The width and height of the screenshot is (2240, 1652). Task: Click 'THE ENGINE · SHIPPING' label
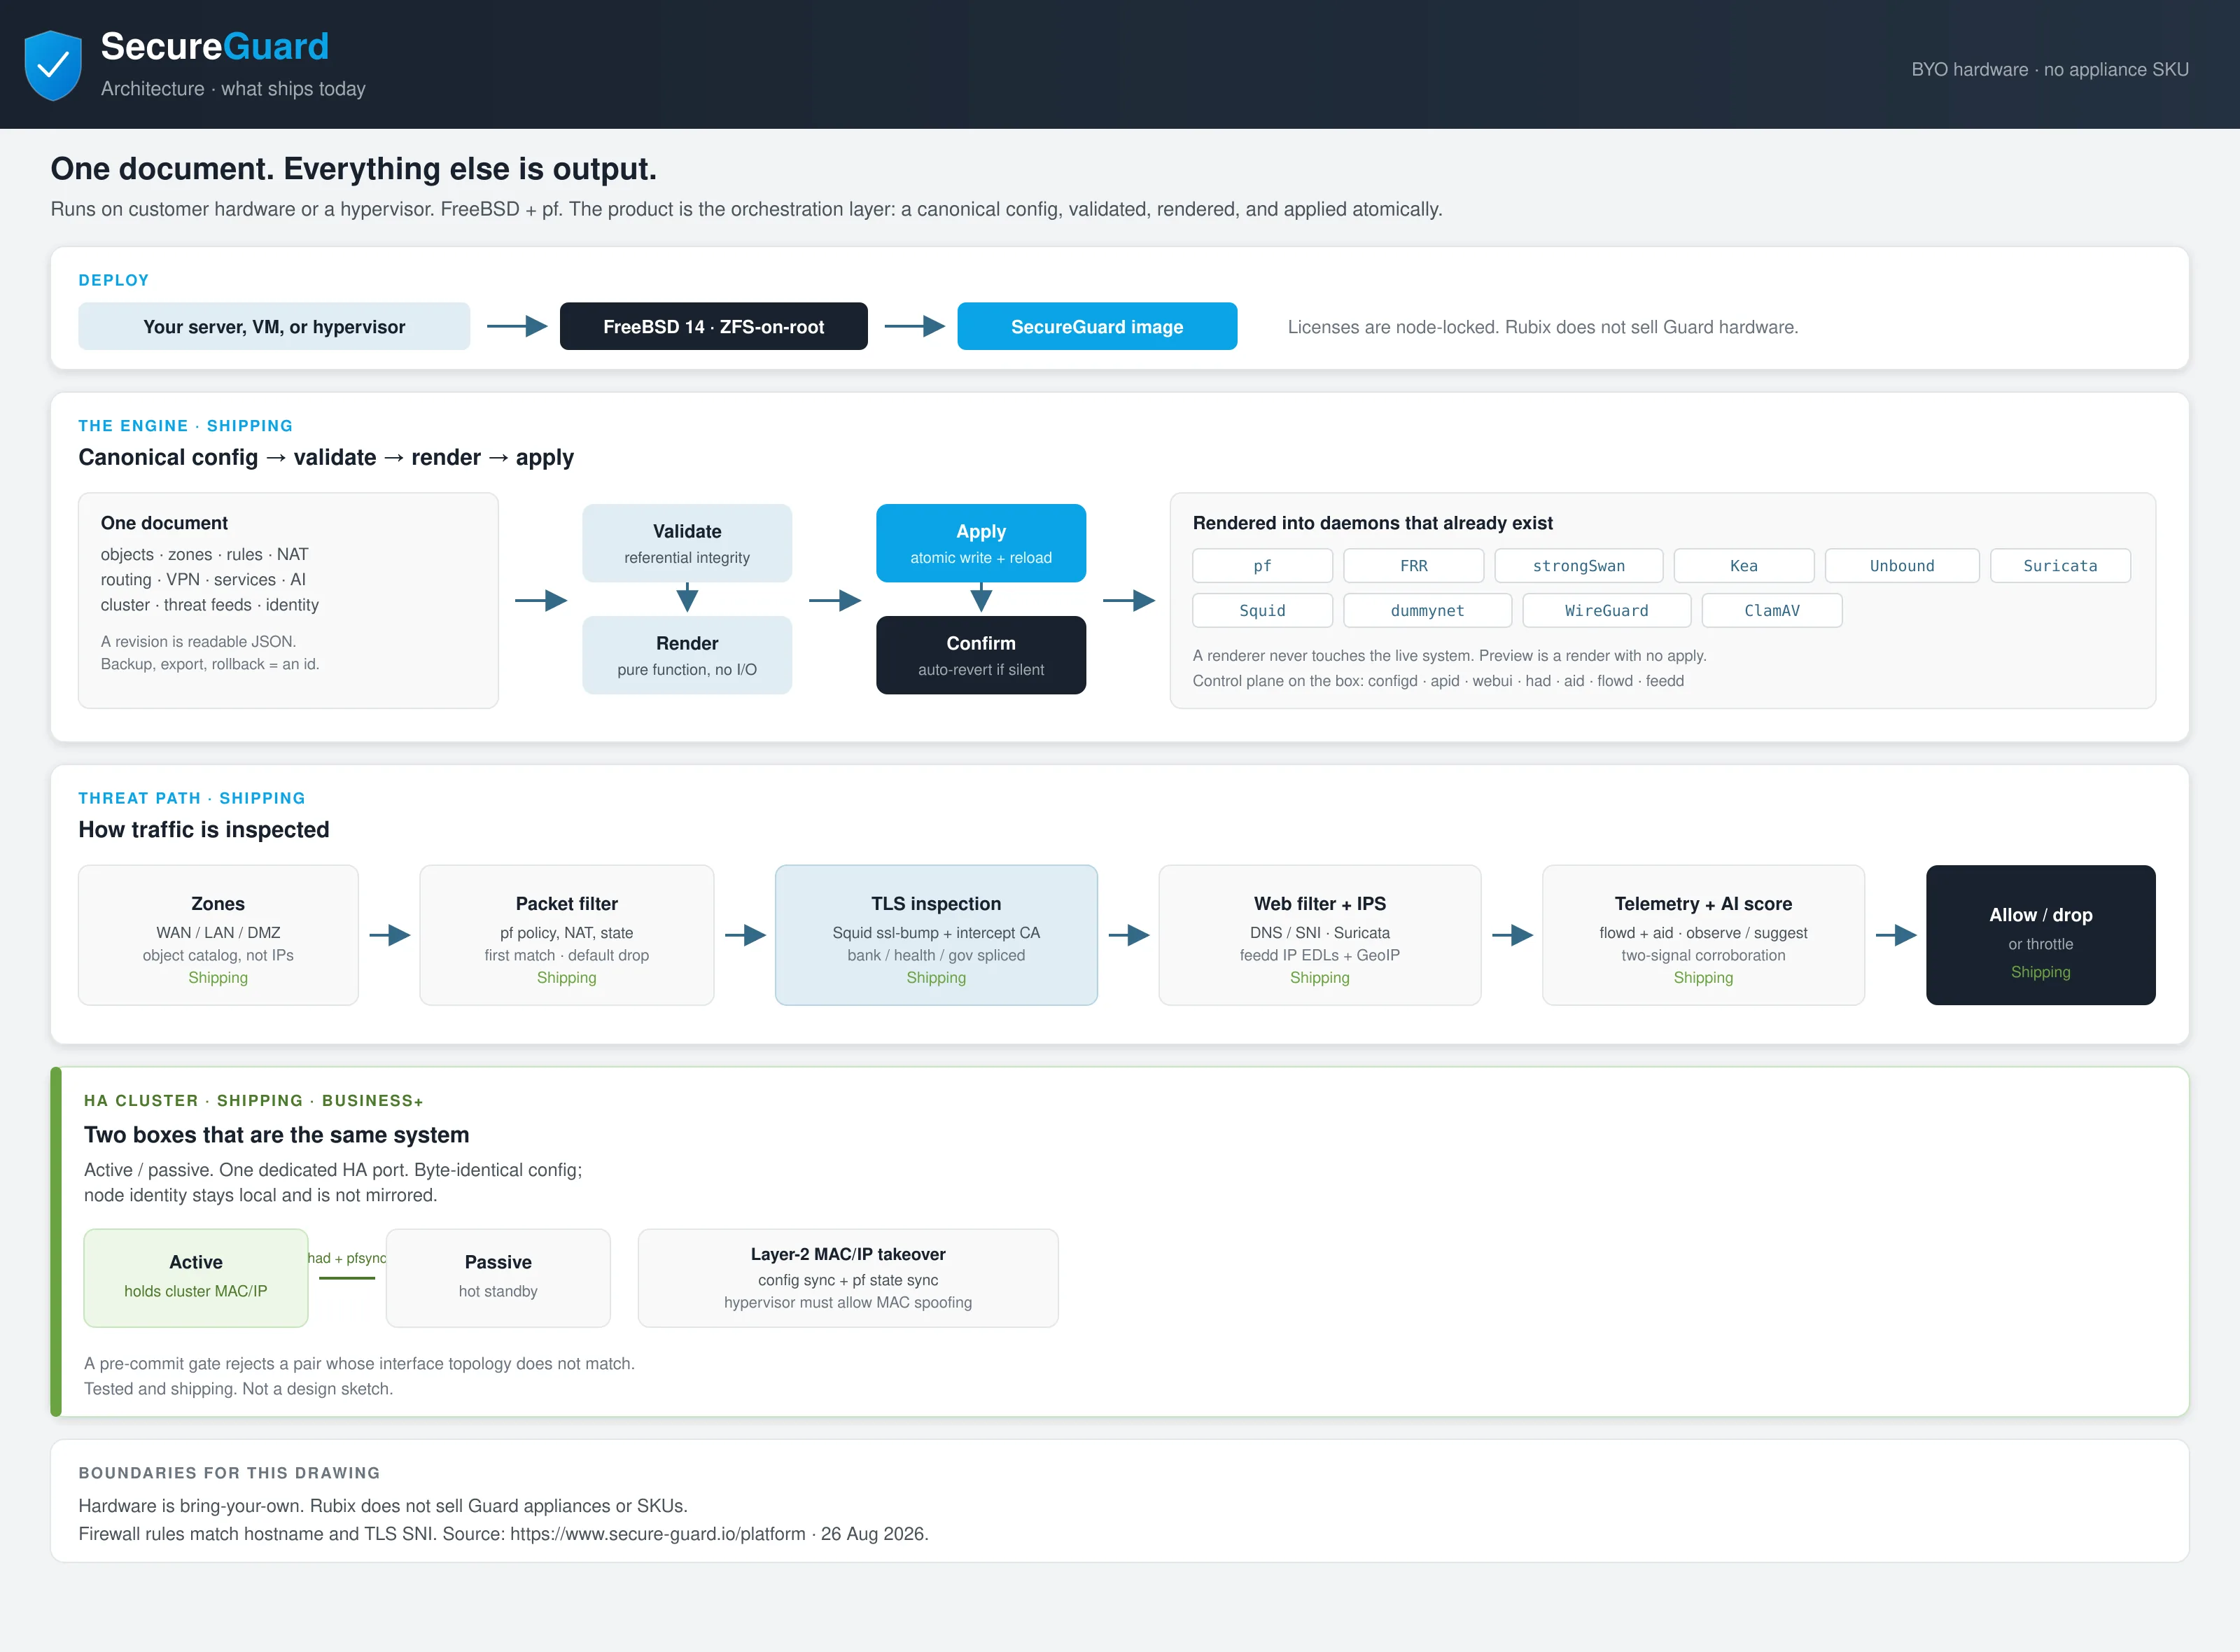186,425
